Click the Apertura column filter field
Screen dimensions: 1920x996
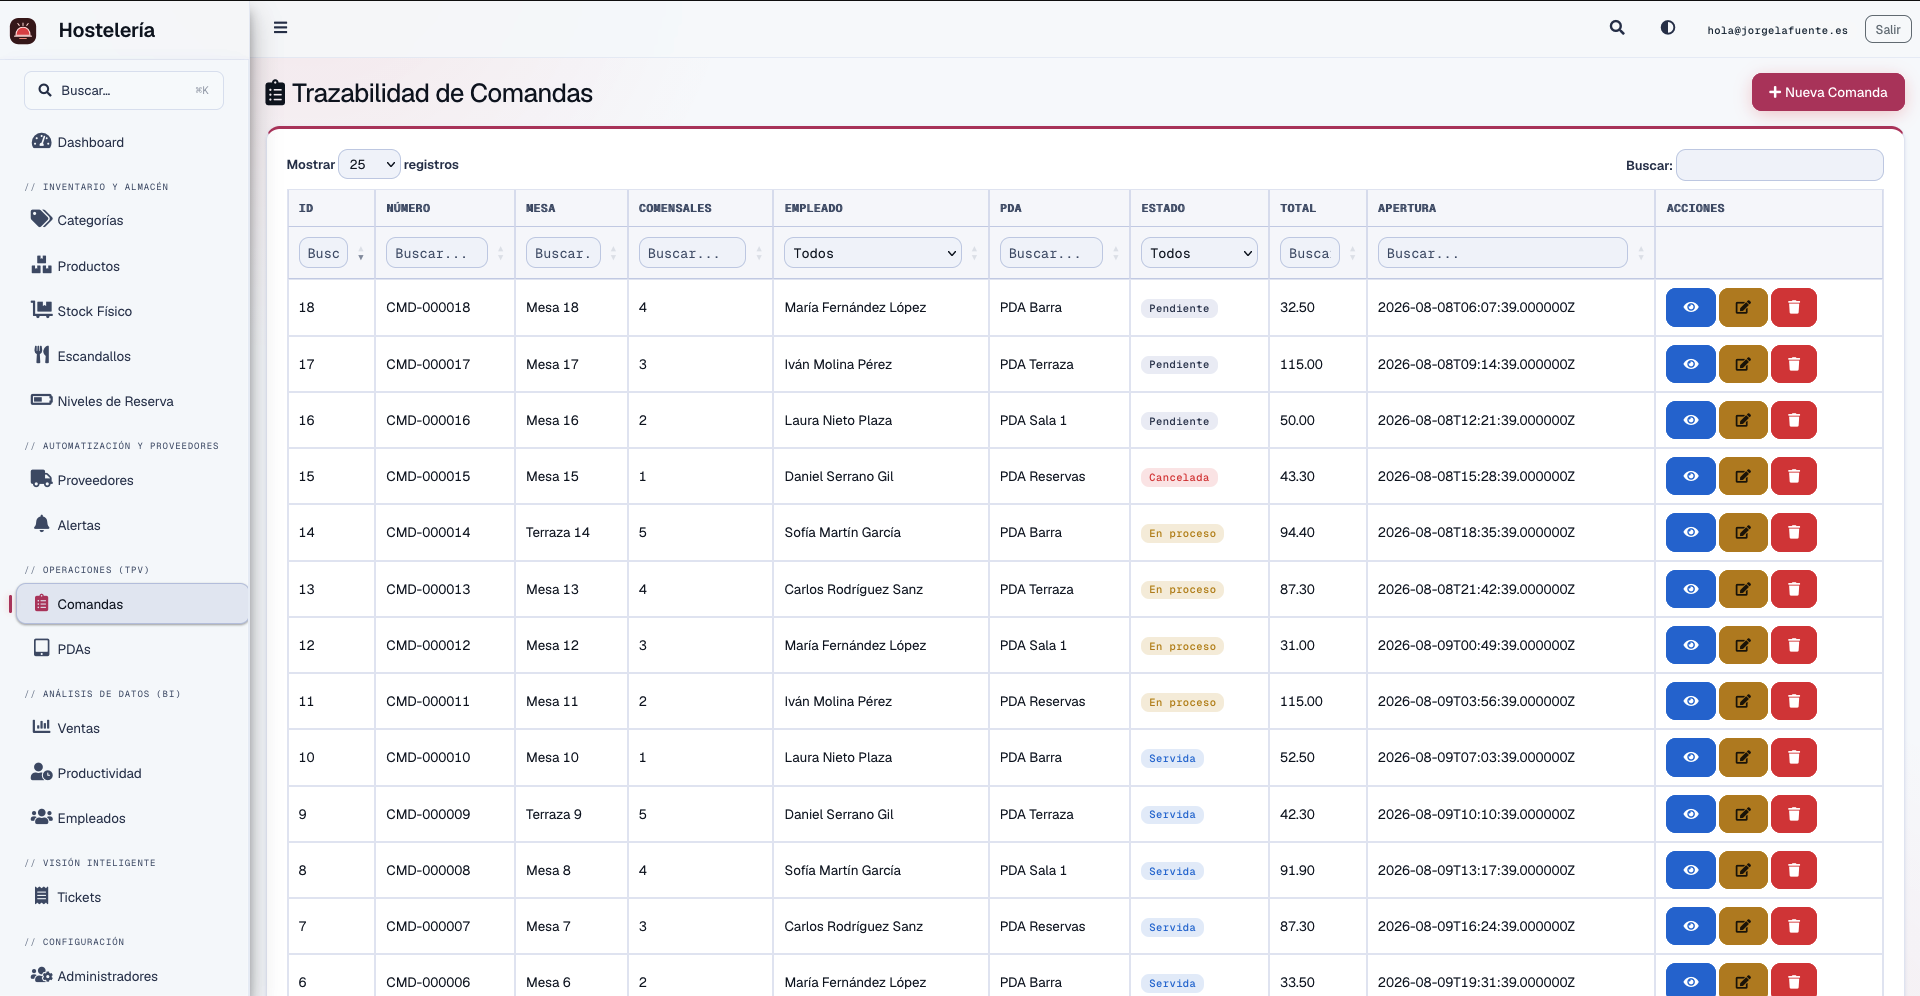click(1502, 253)
